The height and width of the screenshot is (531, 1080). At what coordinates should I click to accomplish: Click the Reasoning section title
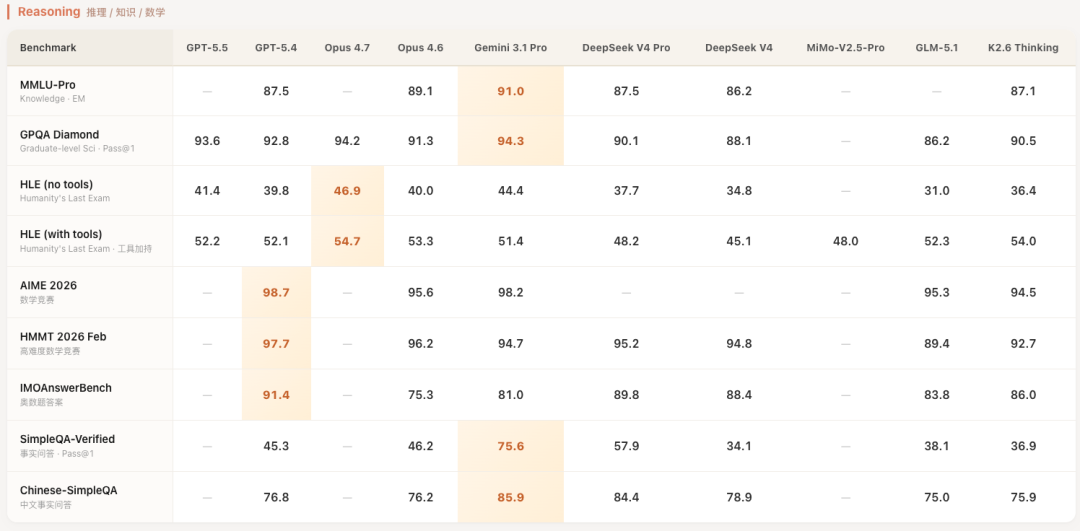(x=49, y=12)
